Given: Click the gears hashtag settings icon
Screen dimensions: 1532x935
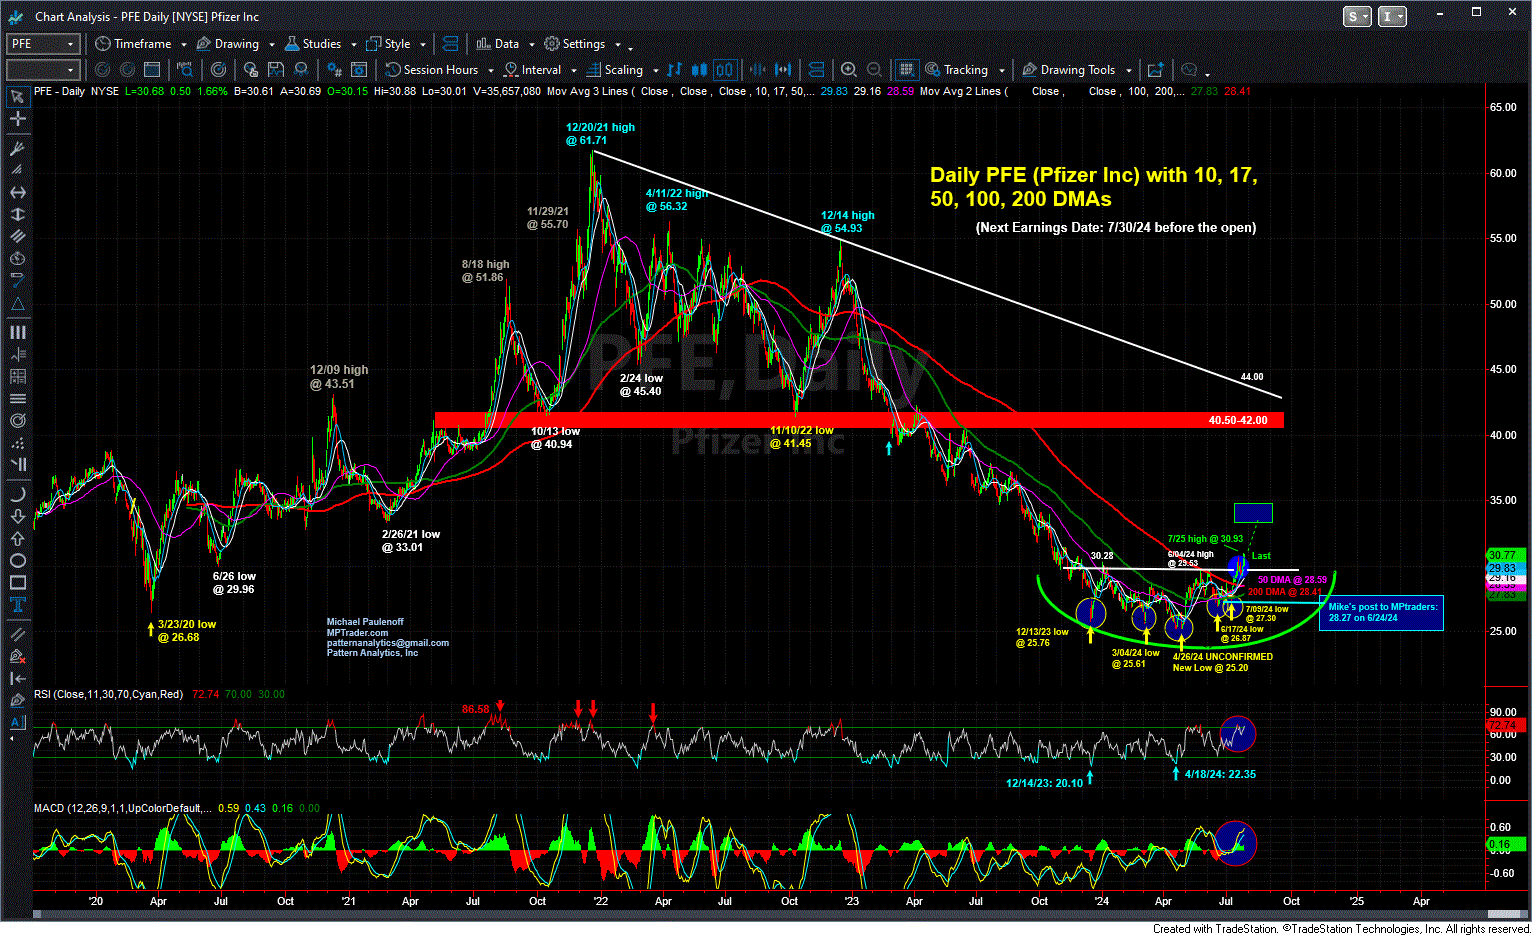Looking at the screenshot, I should coord(335,70).
